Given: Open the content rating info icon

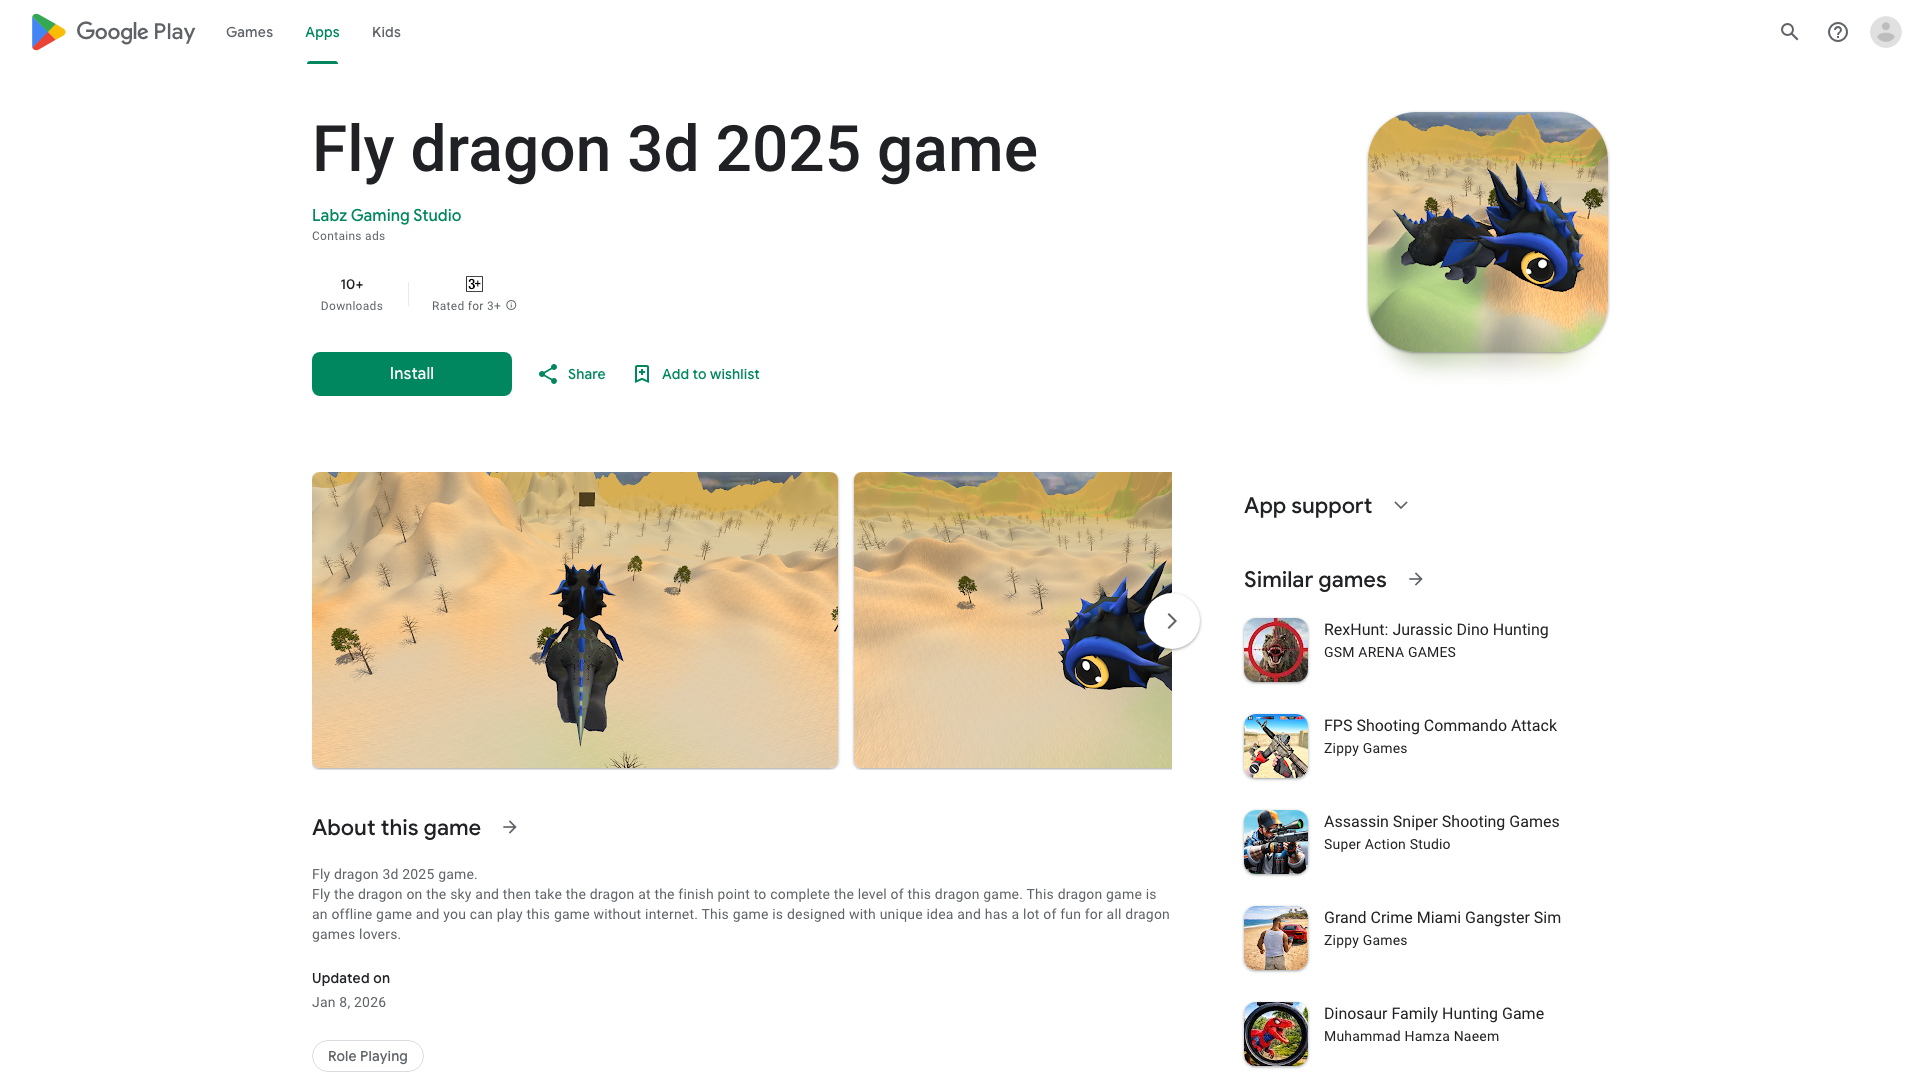Looking at the screenshot, I should [511, 306].
